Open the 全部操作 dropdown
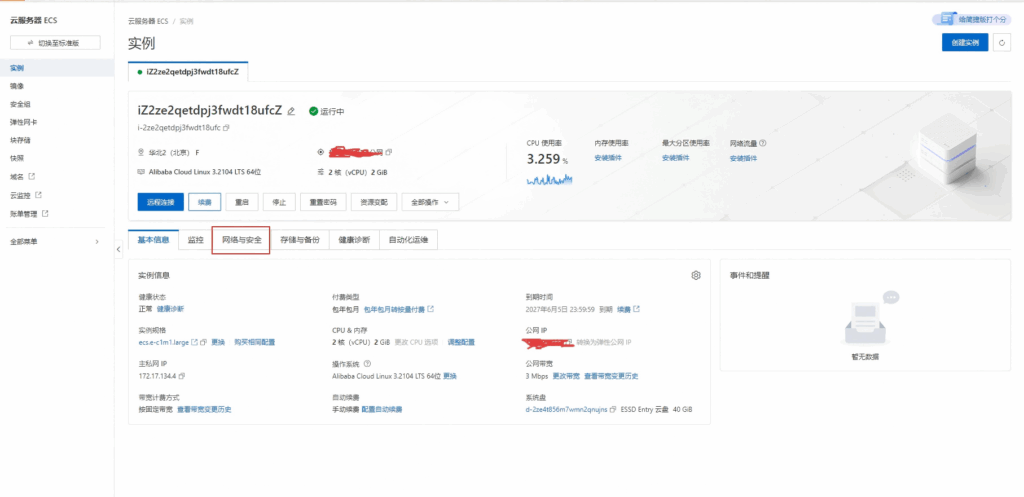The height and width of the screenshot is (497, 1024). tap(430, 202)
